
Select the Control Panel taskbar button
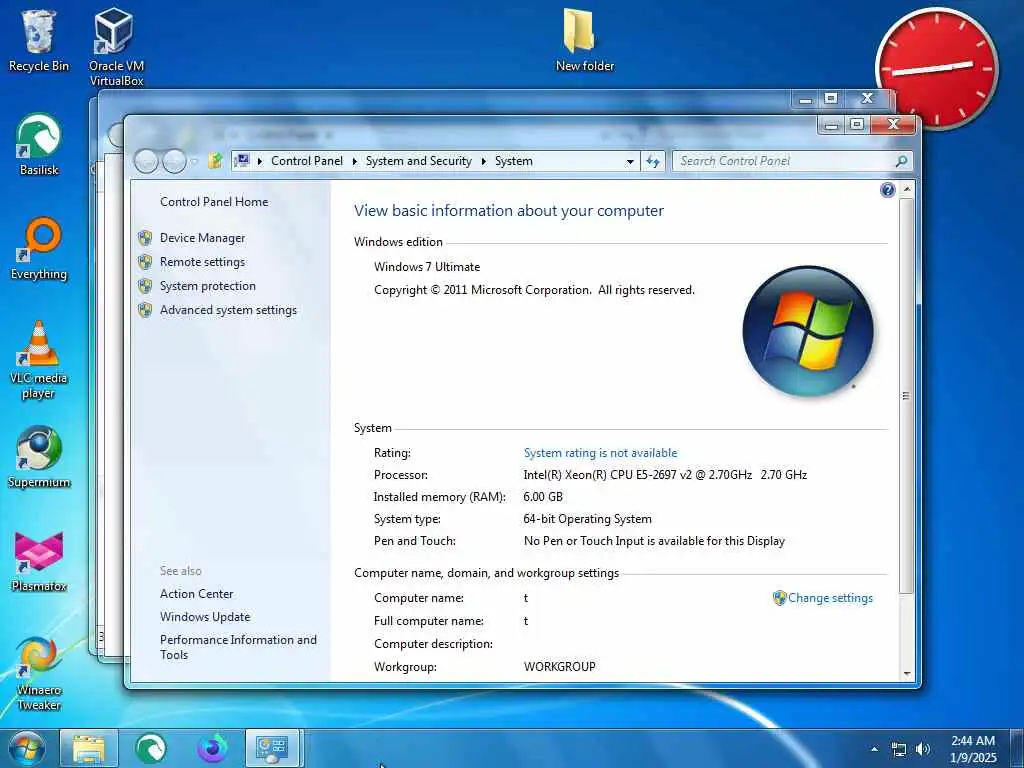pyautogui.click(x=273, y=748)
